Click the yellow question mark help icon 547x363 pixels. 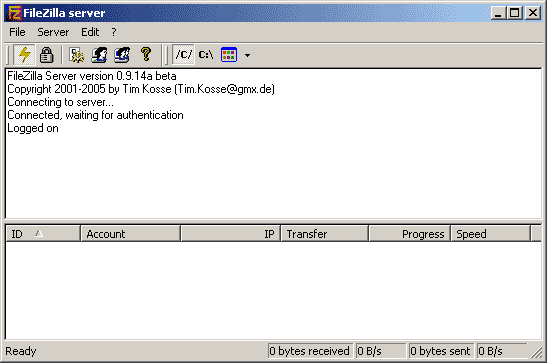(x=146, y=55)
